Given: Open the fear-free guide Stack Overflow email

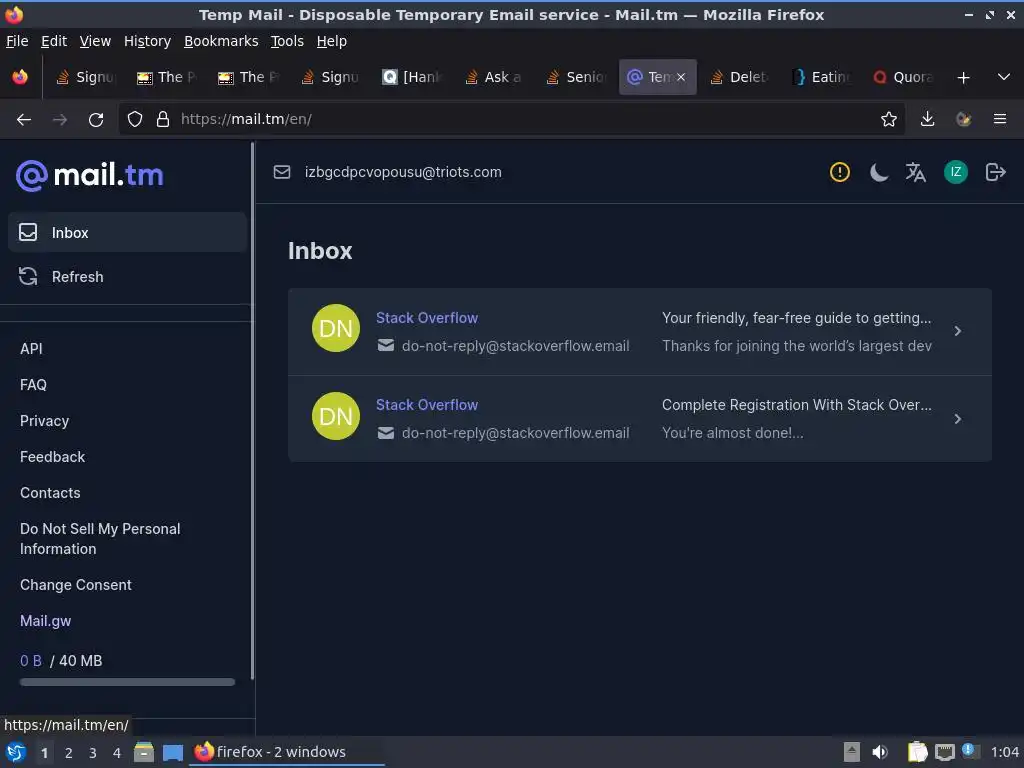Looking at the screenshot, I should tap(639, 332).
